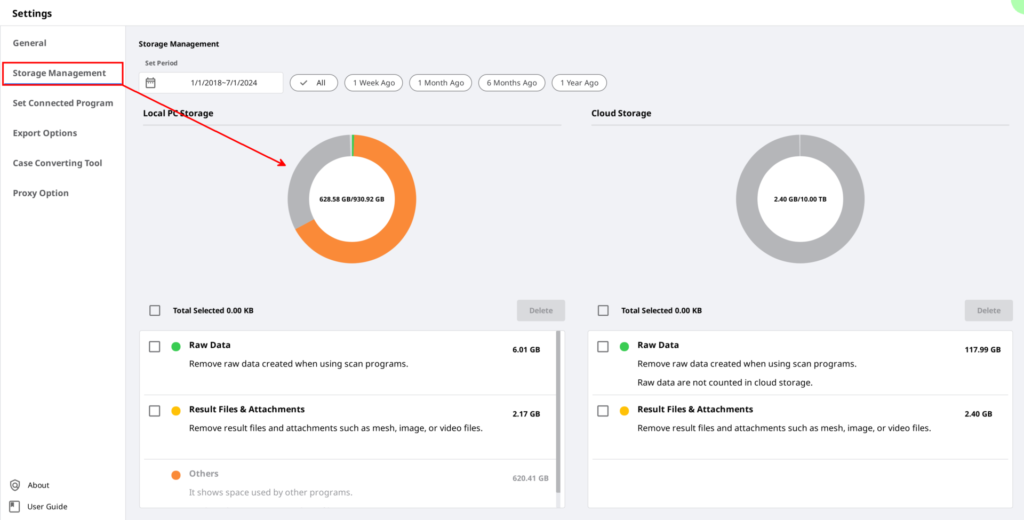Click the 117.99 GB cloud Raw Data size

(x=983, y=349)
